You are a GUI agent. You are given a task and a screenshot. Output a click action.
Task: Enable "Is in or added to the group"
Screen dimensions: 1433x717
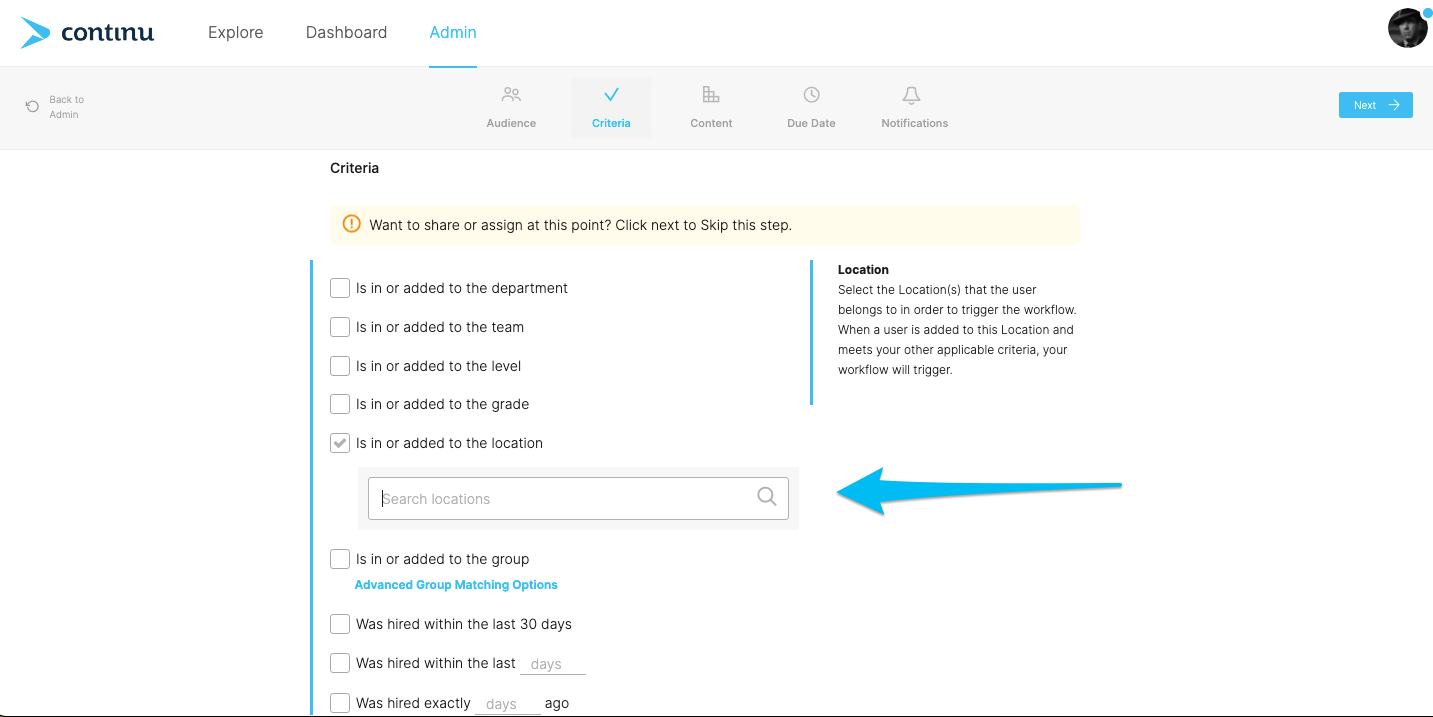(x=340, y=559)
